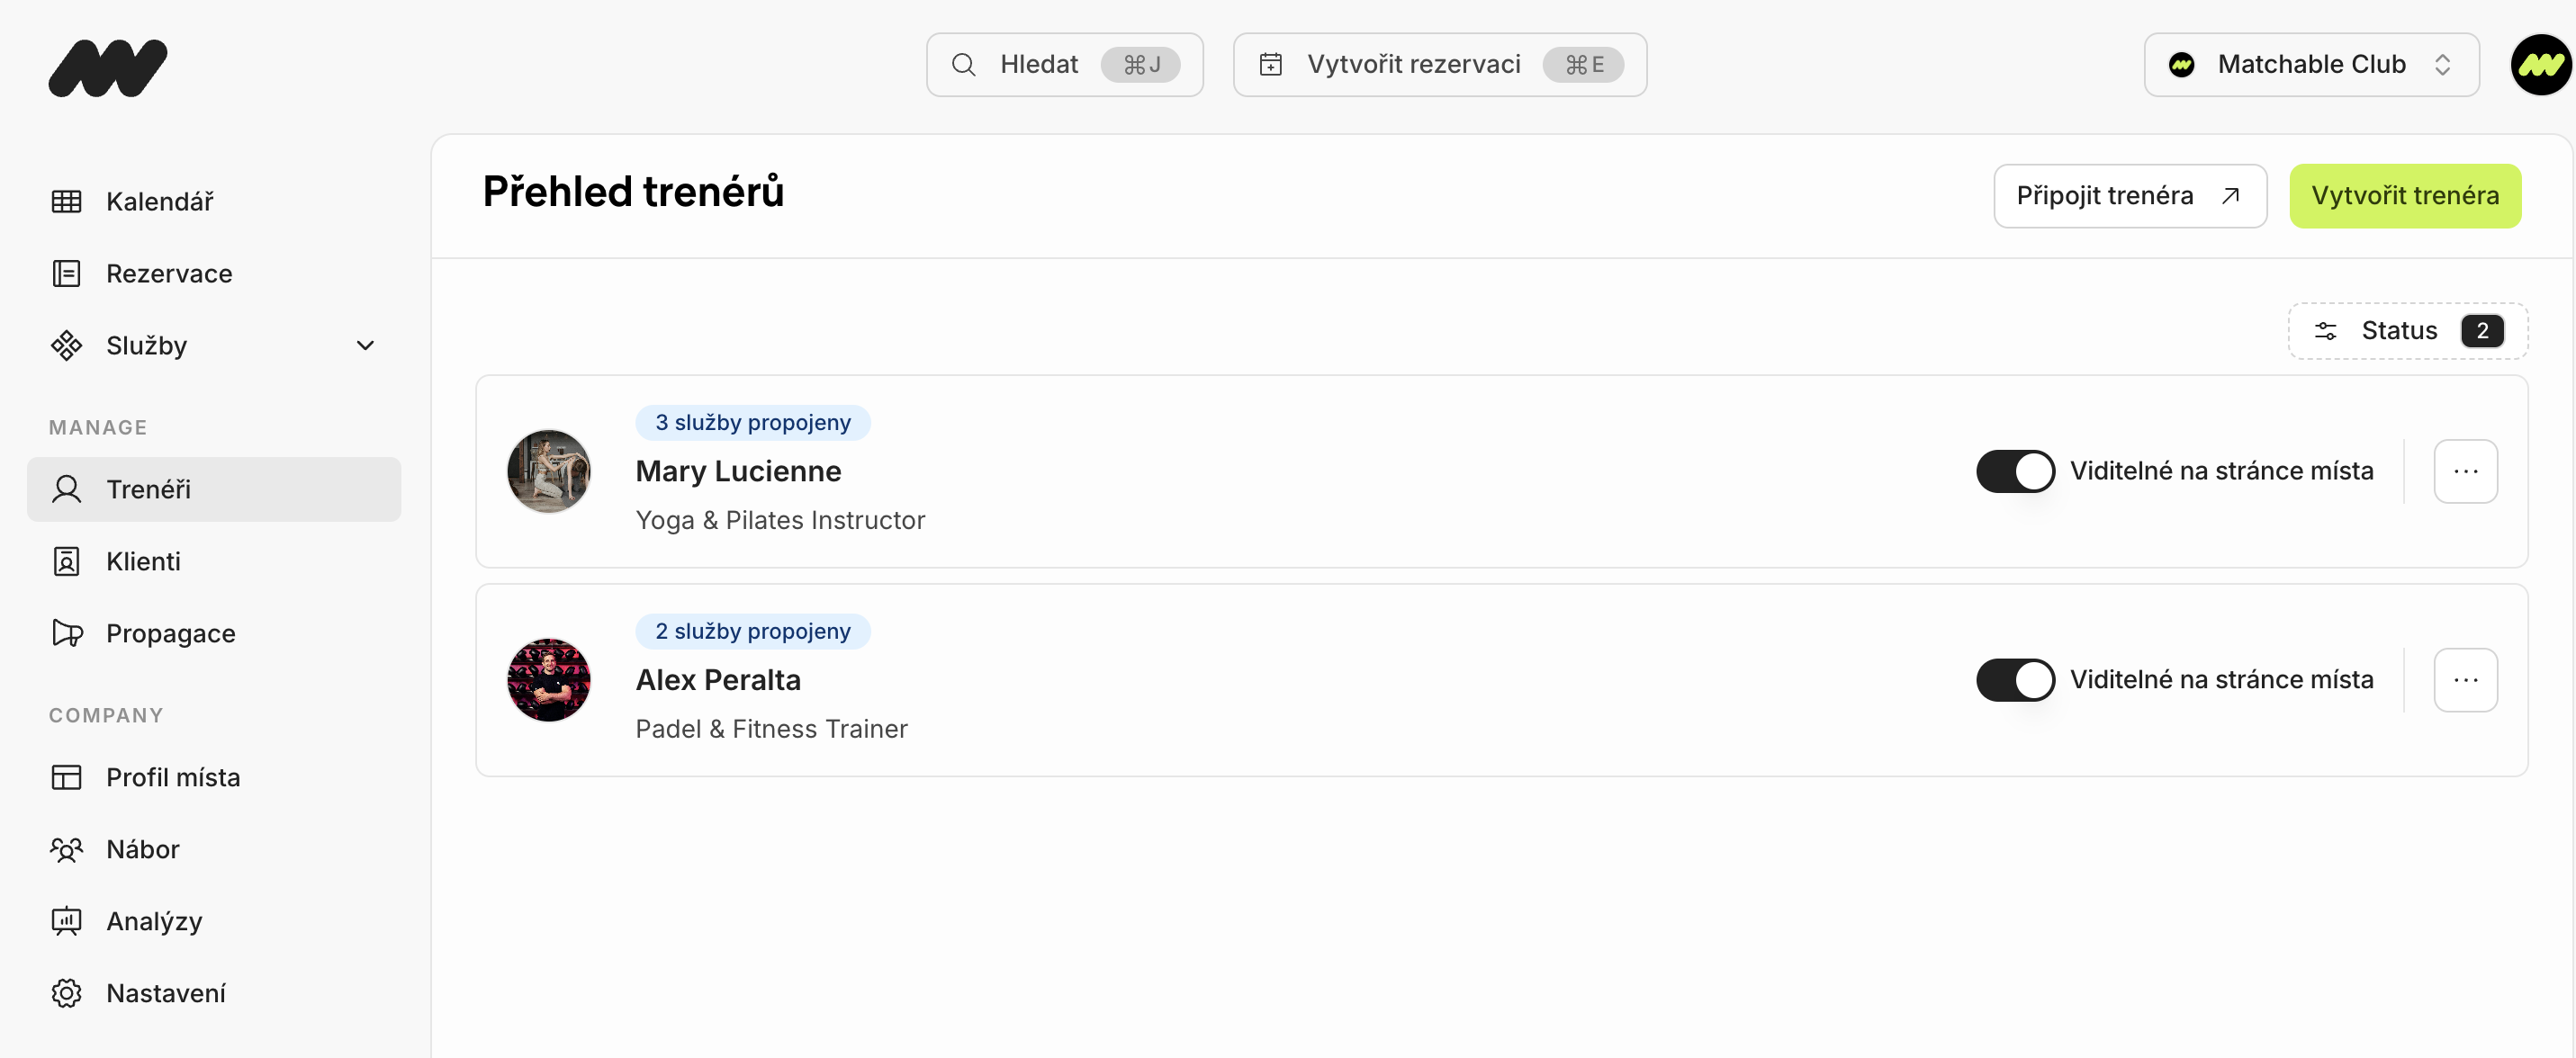
Task: Open more options for Mary Lucienne
Action: pyautogui.click(x=2465, y=471)
